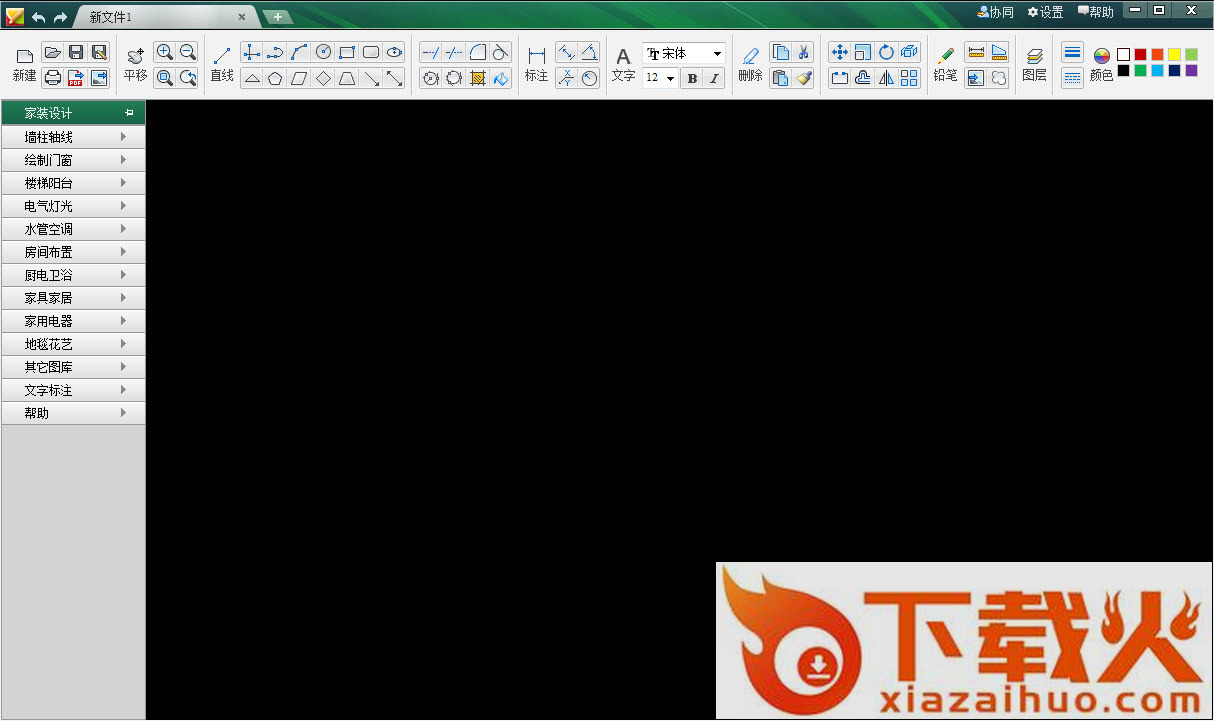Pick the yellow color swatch

pyautogui.click(x=1174, y=54)
